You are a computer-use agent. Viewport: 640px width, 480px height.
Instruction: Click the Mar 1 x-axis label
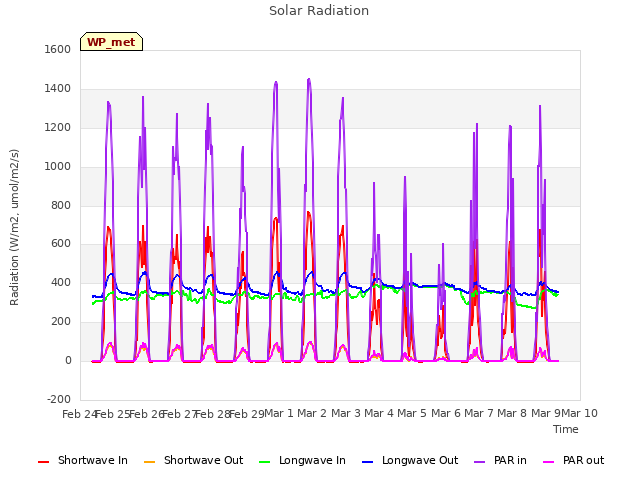(x=279, y=413)
